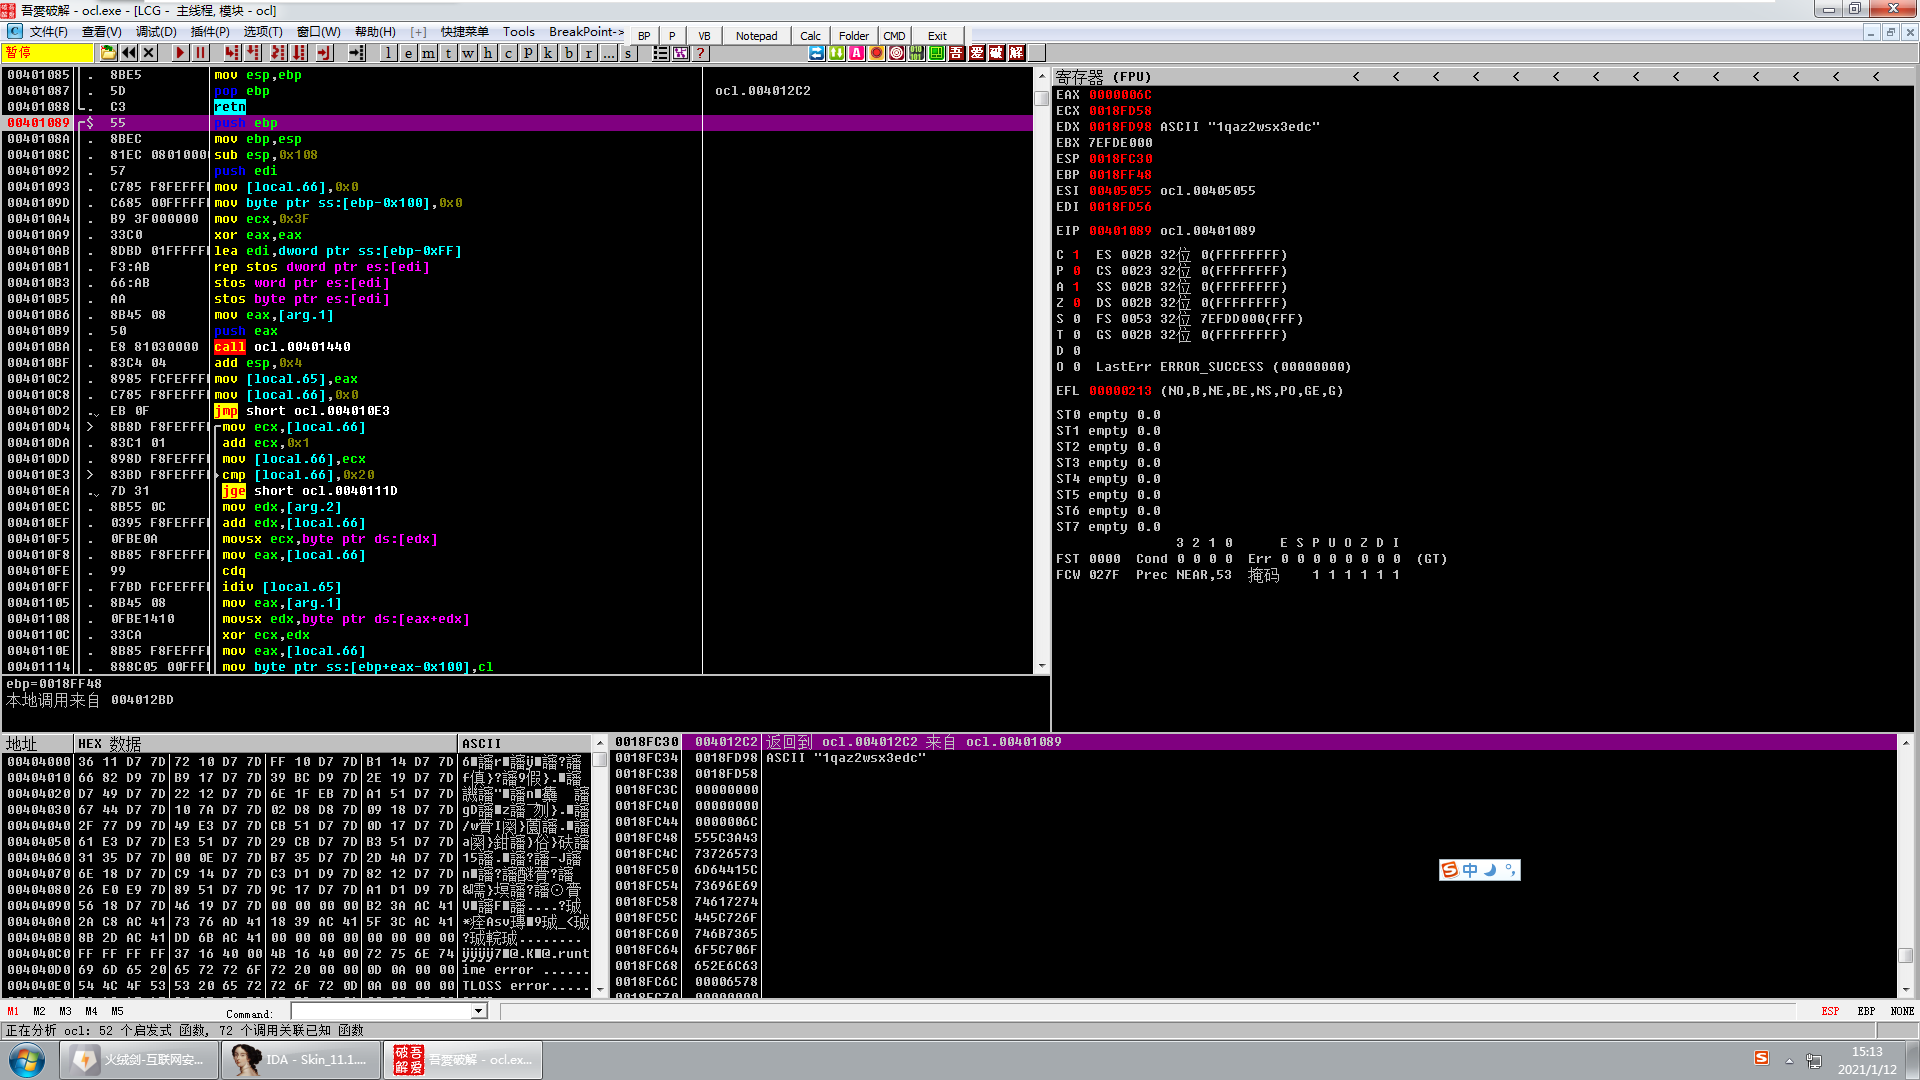Toggle the Carry flag C value

click(x=1076, y=255)
